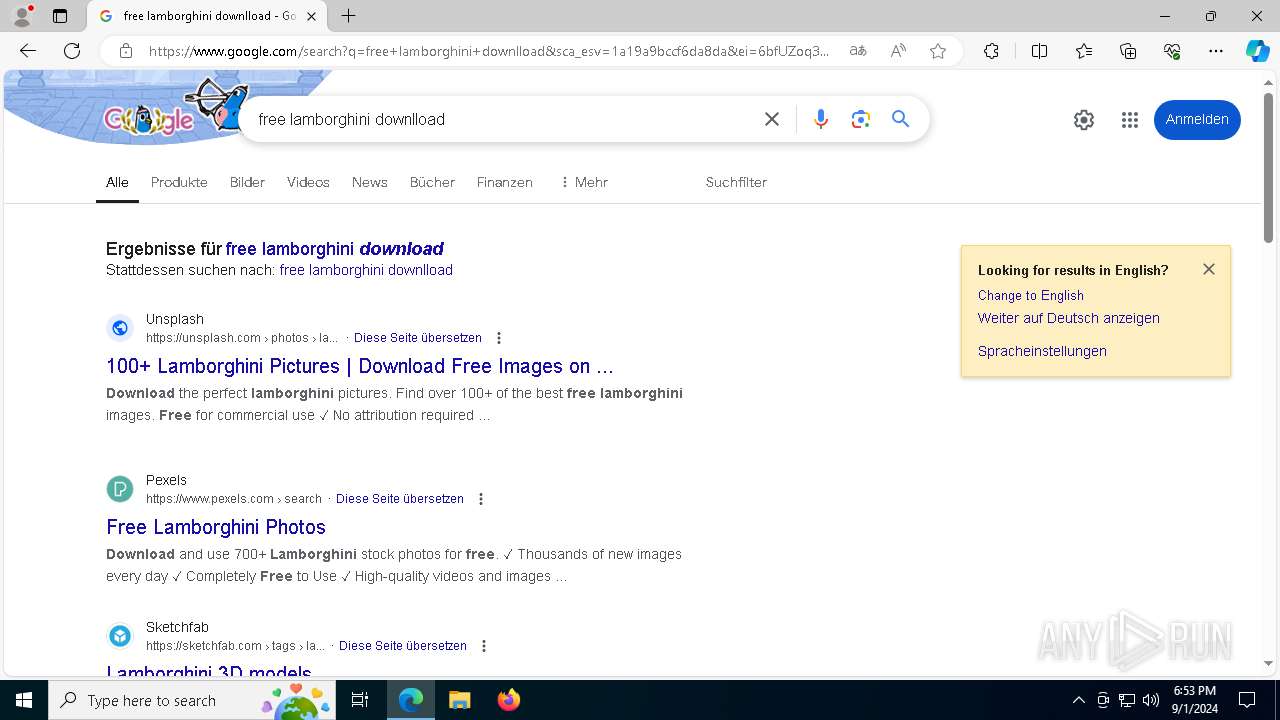Click the address bar URL
Screen dimensions: 1280x720
489,51
